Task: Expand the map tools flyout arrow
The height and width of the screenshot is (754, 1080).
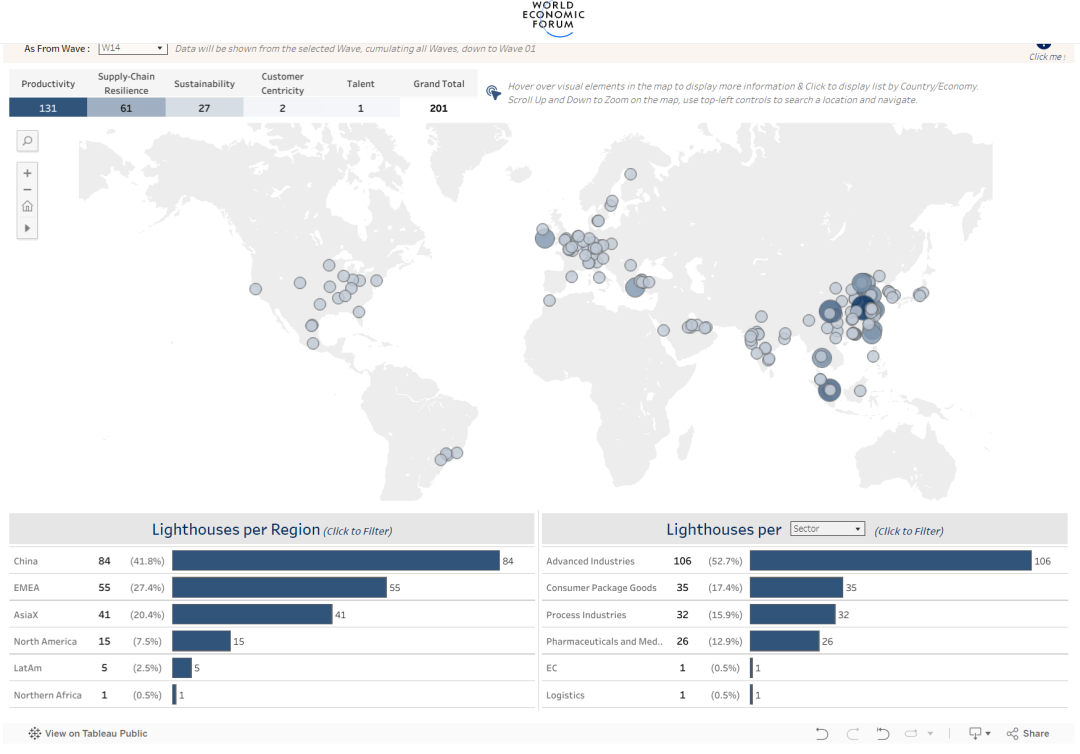Action: pos(27,228)
